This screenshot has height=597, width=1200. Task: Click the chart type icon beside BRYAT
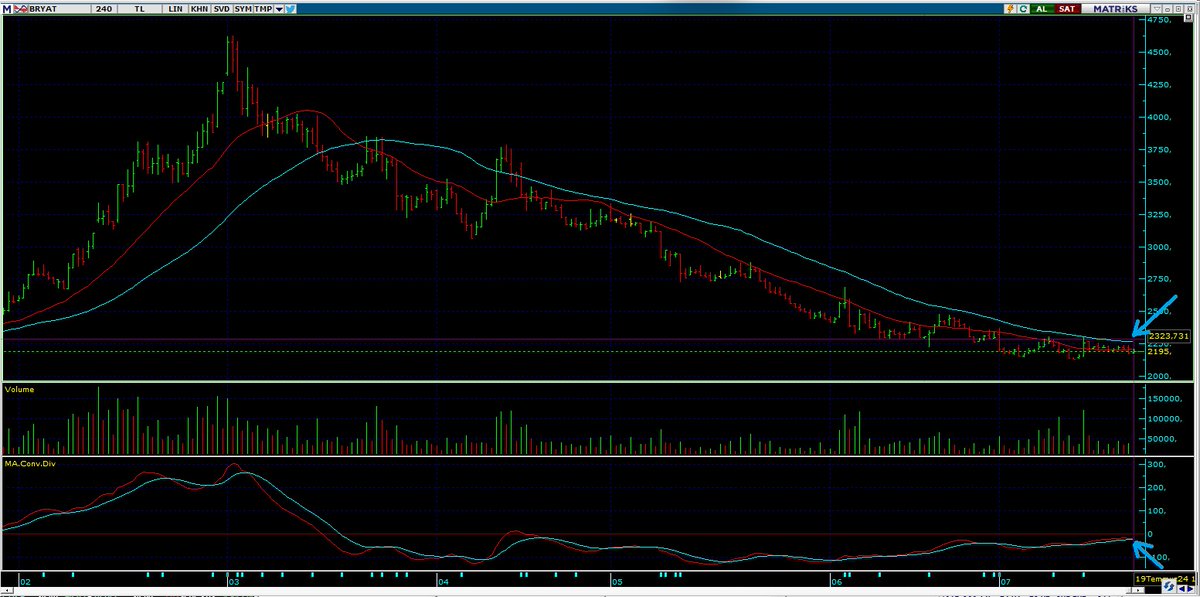[21, 9]
